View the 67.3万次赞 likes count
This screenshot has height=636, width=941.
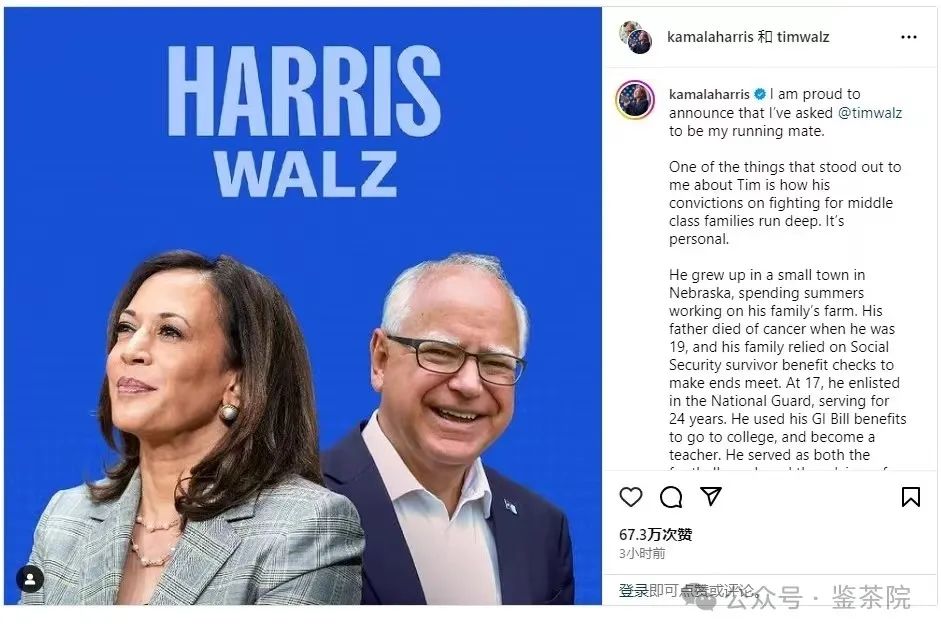(655, 534)
